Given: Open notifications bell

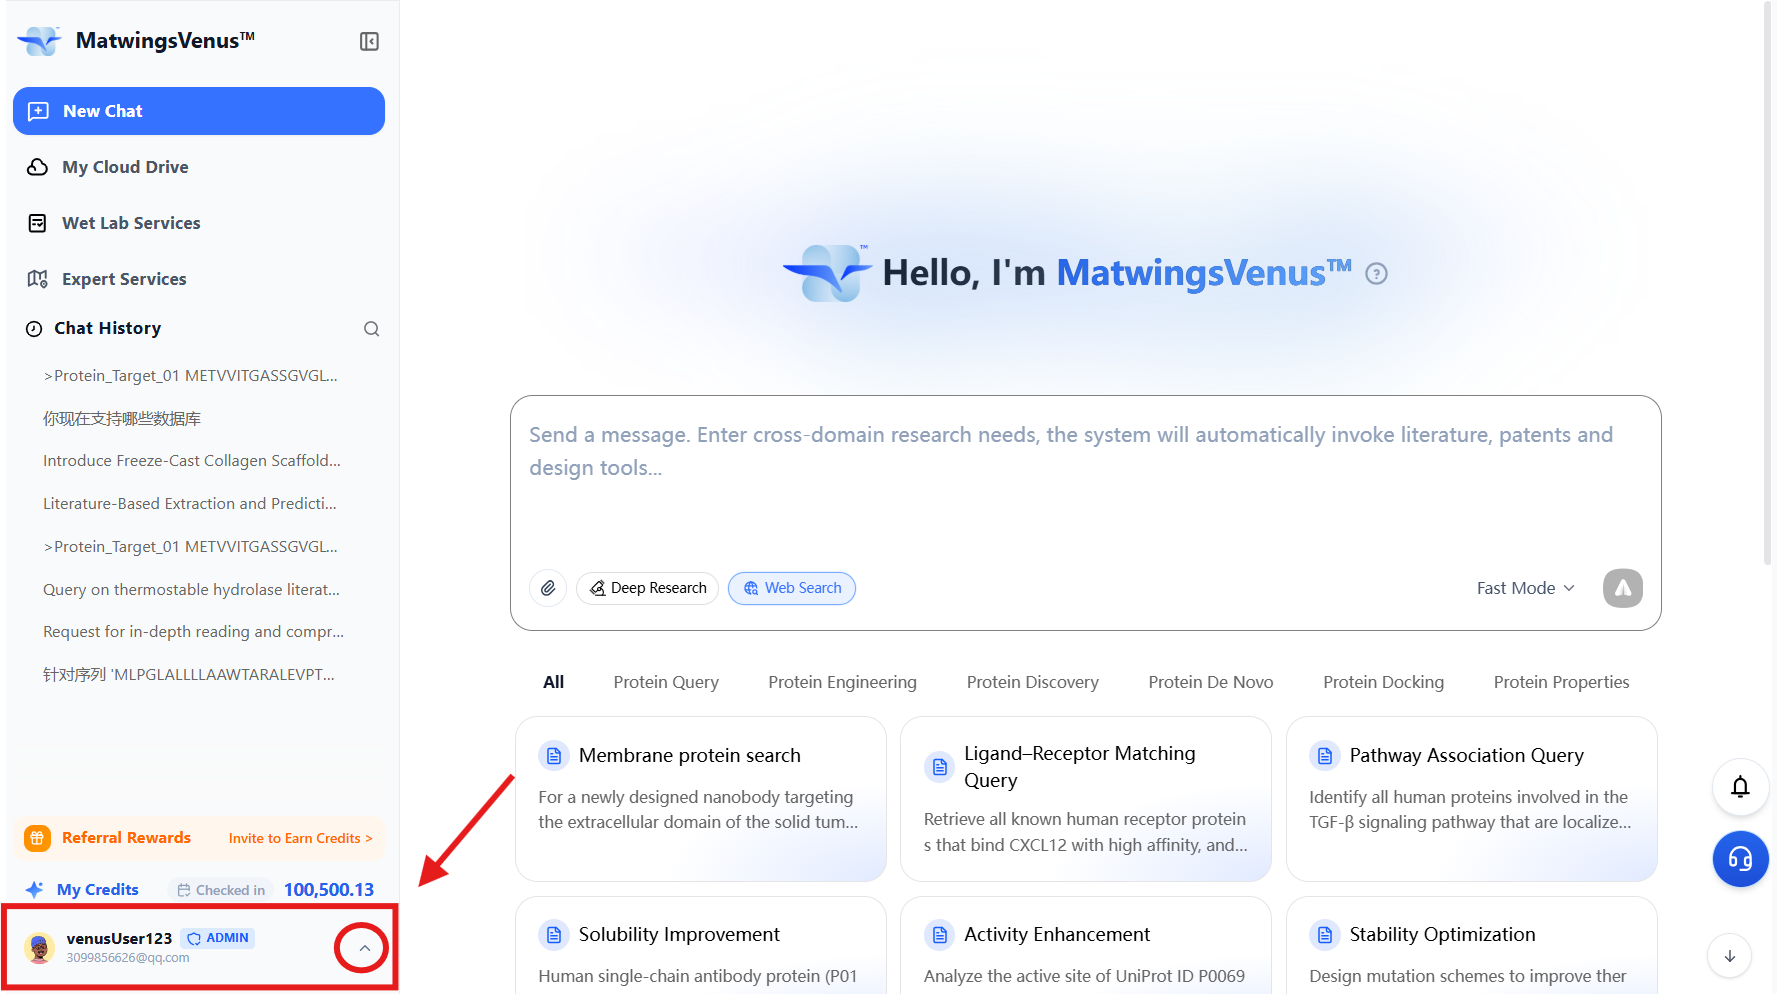Looking at the screenshot, I should pos(1741,787).
